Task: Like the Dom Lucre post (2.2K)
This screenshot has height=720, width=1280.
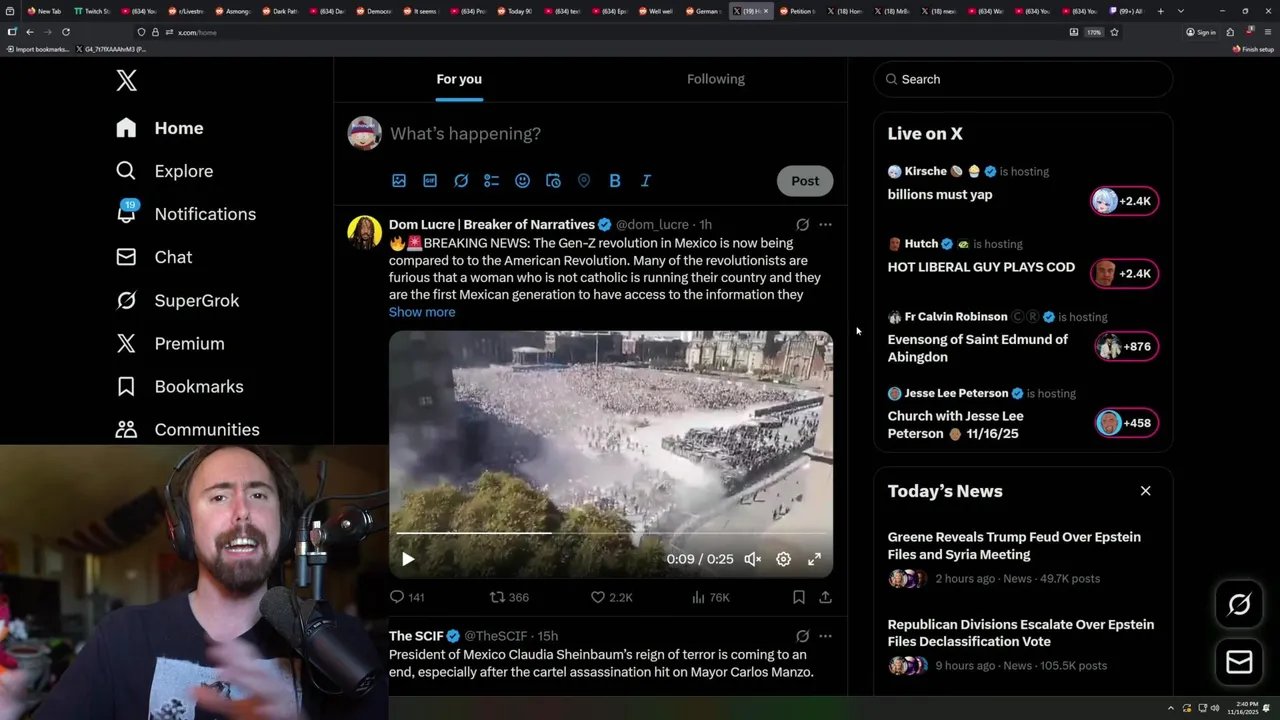Action: coord(611,597)
